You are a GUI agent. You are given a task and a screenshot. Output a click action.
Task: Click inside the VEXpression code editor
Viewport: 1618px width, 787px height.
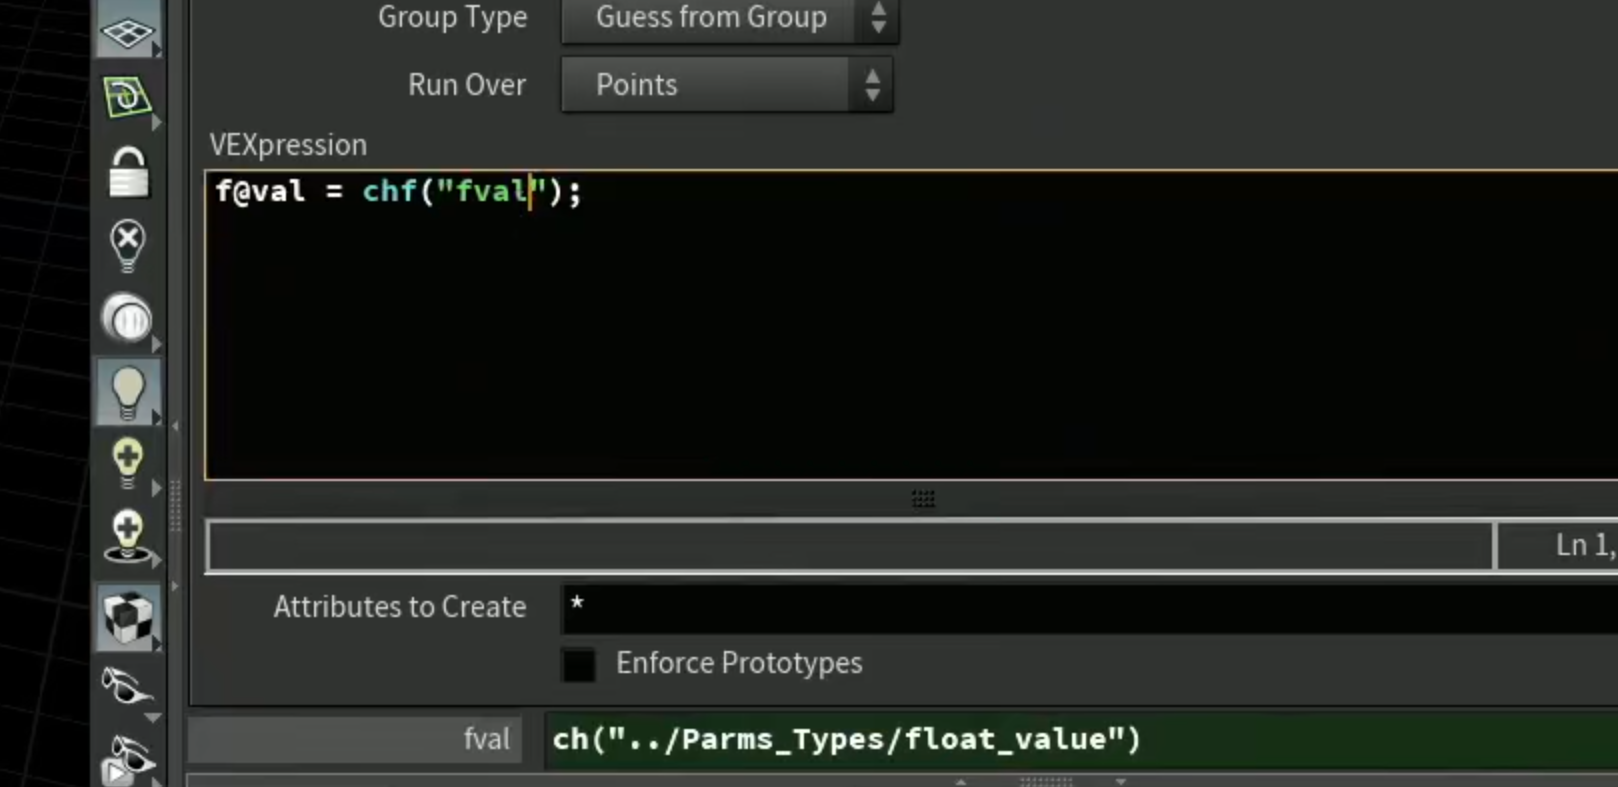(910, 325)
